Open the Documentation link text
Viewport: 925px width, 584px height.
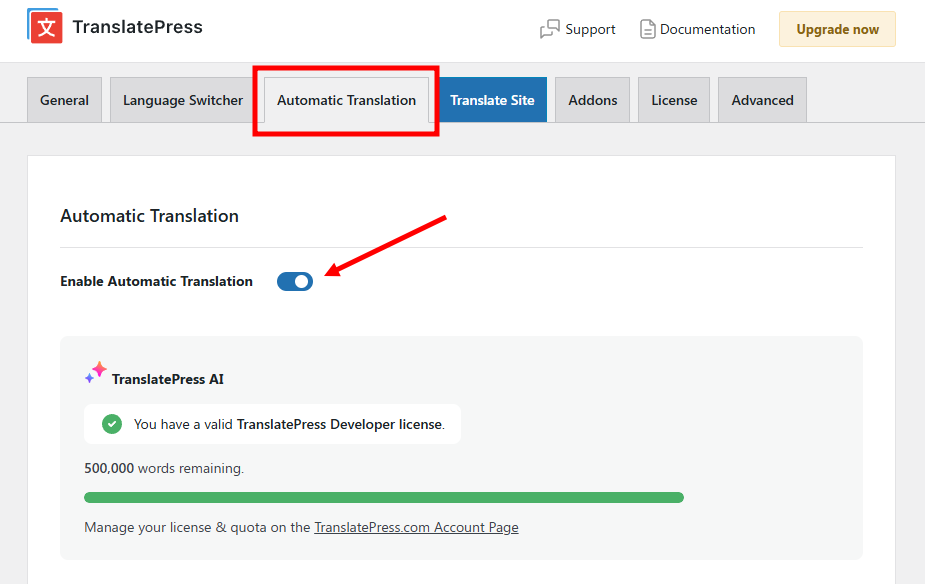click(x=707, y=29)
